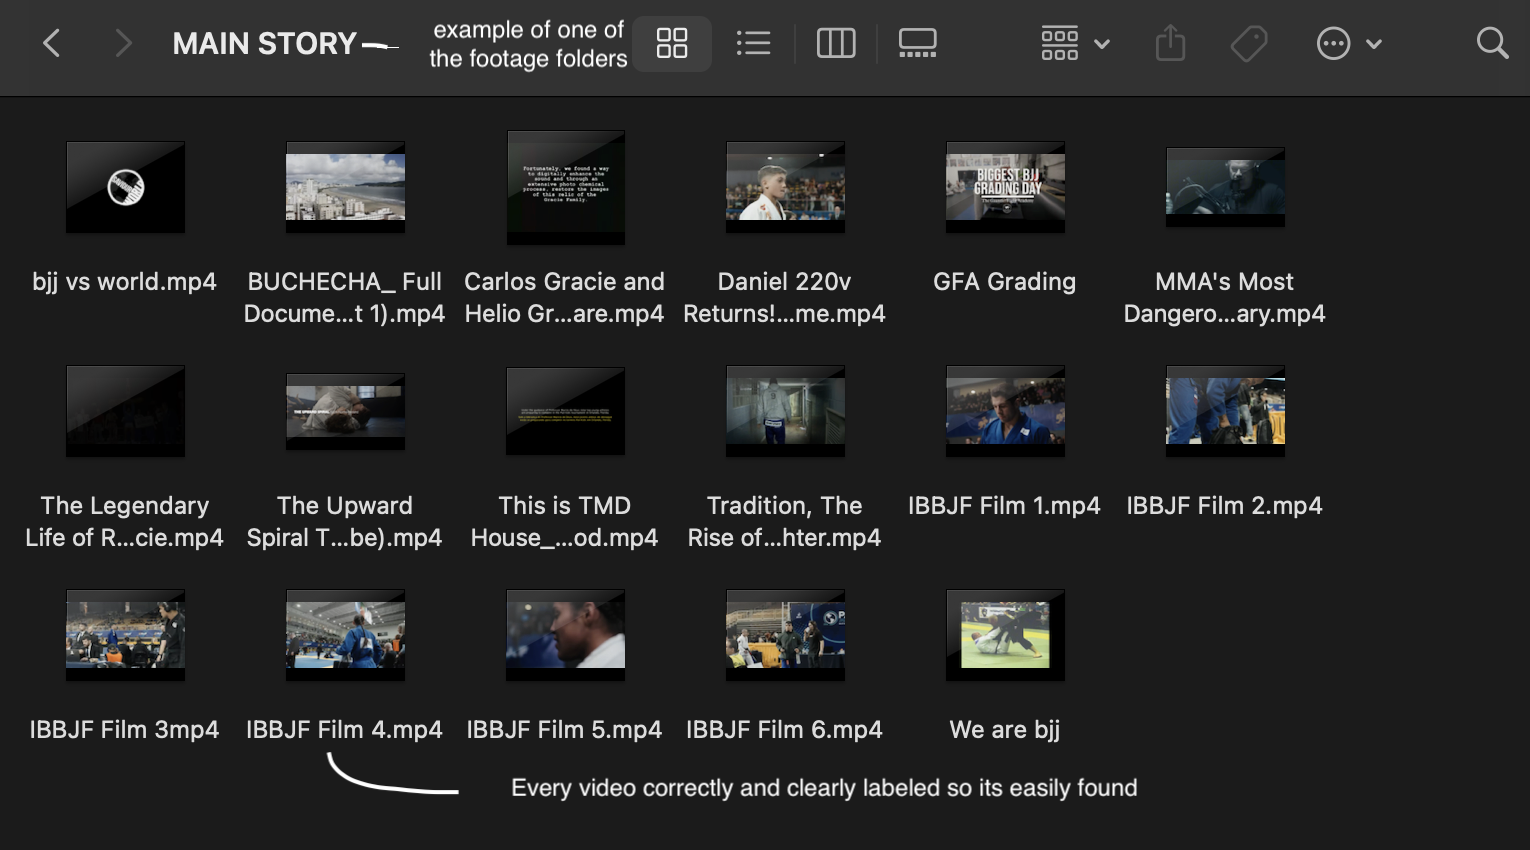Select the BUCHECHA Full Documentary thumbnail

345,187
